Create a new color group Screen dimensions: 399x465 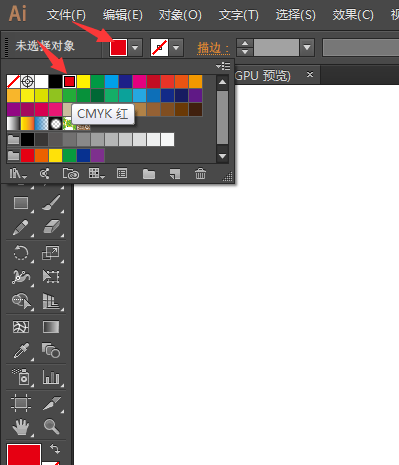[x=149, y=174]
